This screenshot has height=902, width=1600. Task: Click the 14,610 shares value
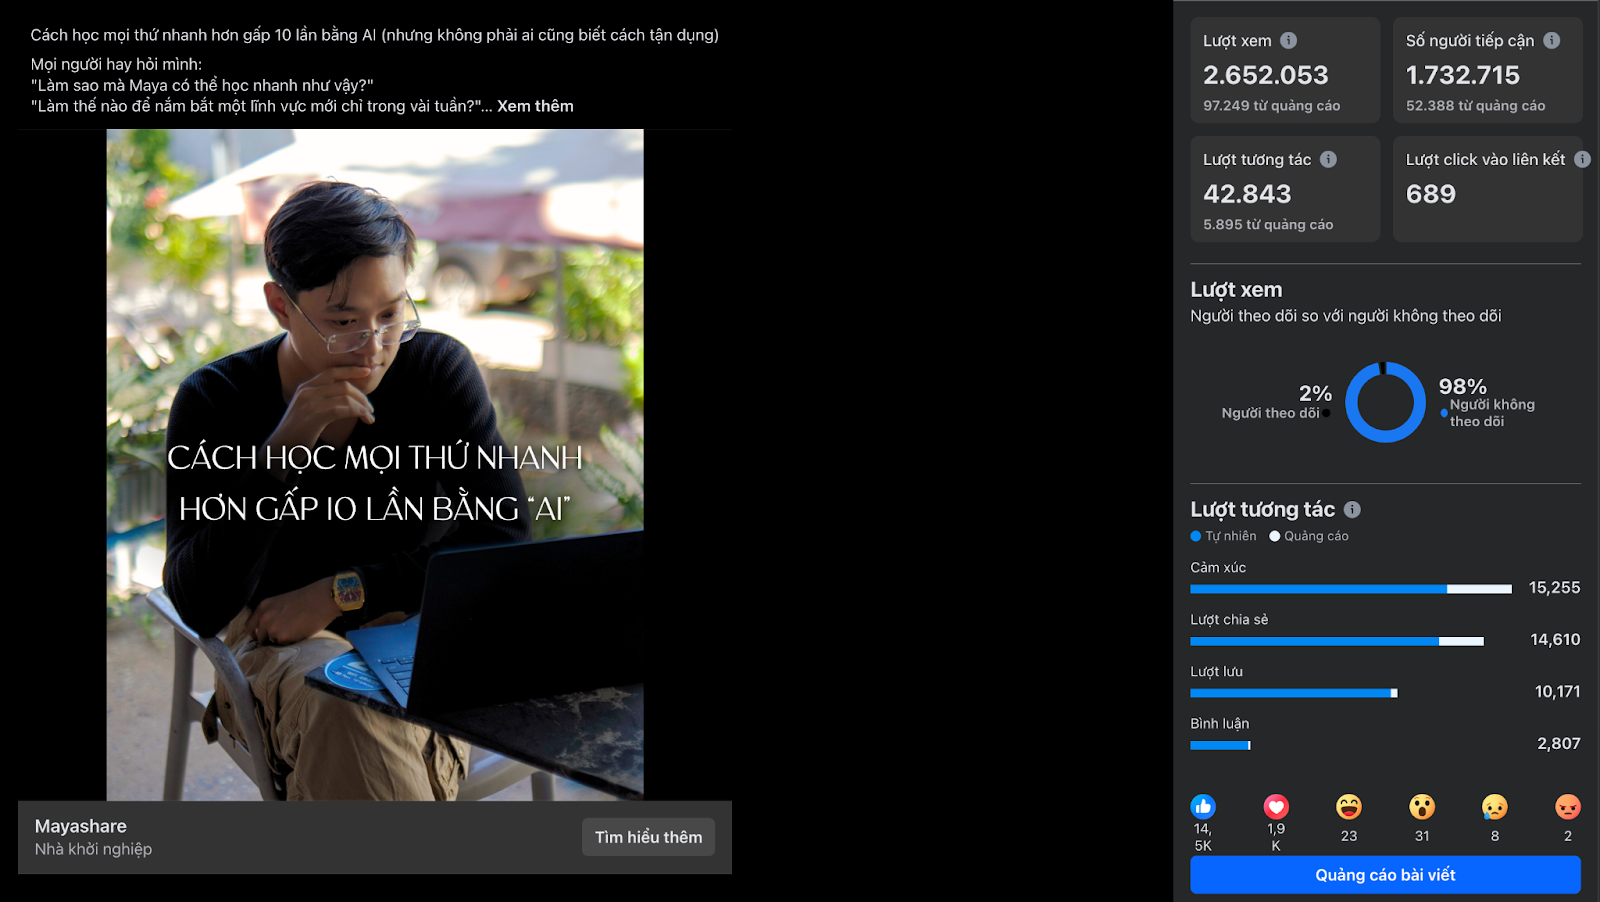(x=1555, y=640)
